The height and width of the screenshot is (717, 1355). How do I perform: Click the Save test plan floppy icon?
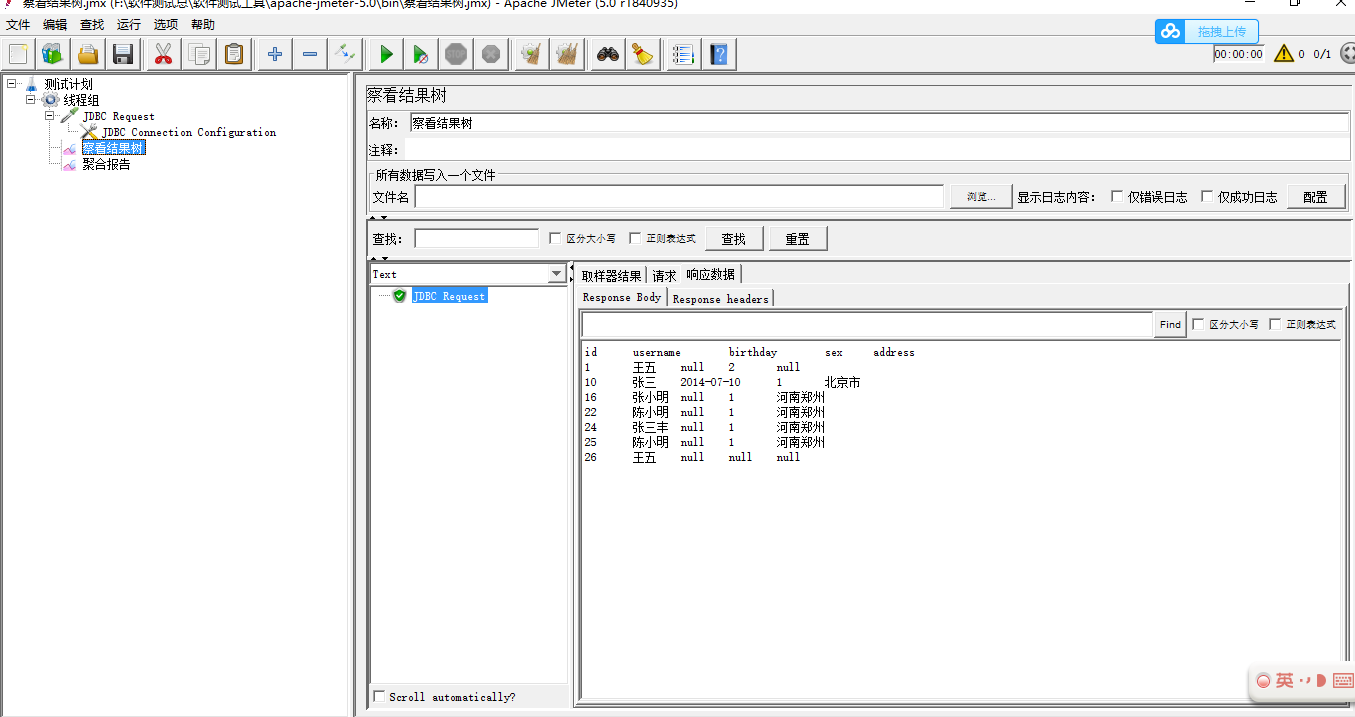pyautogui.click(x=123, y=54)
